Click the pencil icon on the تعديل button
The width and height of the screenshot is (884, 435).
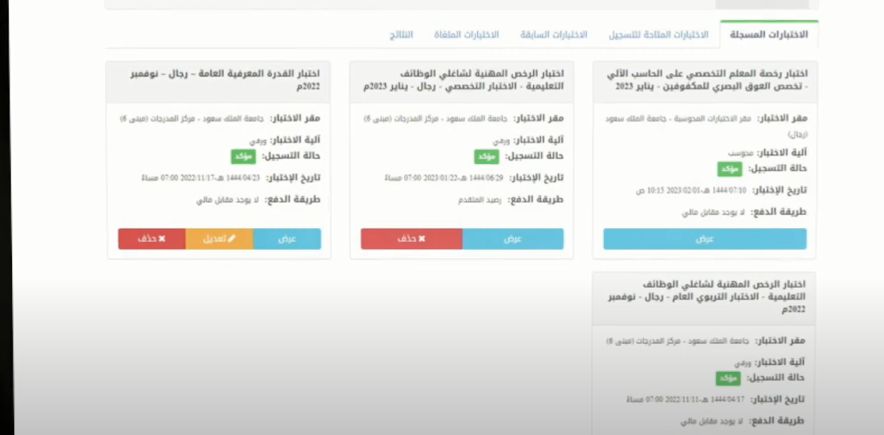(x=232, y=239)
